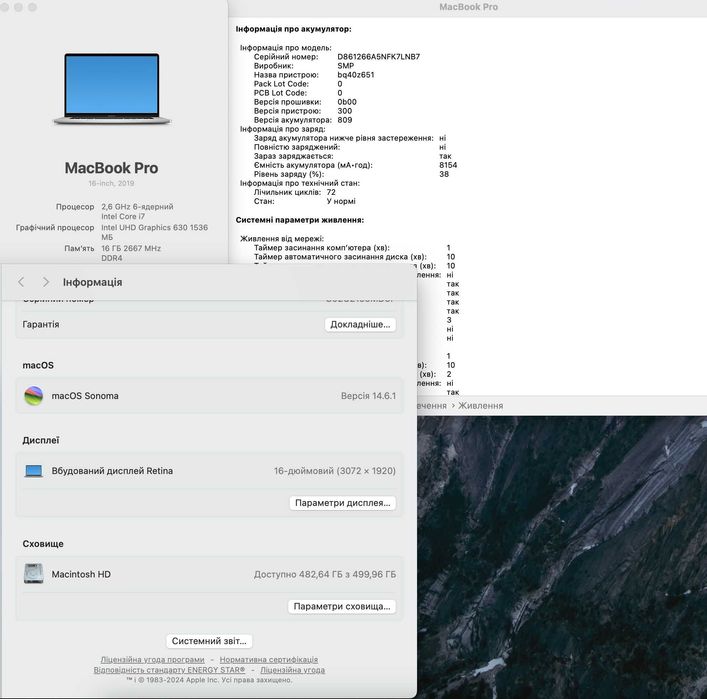
Task: Click the Вбудований дисплей Retina label
Action: pos(112,471)
